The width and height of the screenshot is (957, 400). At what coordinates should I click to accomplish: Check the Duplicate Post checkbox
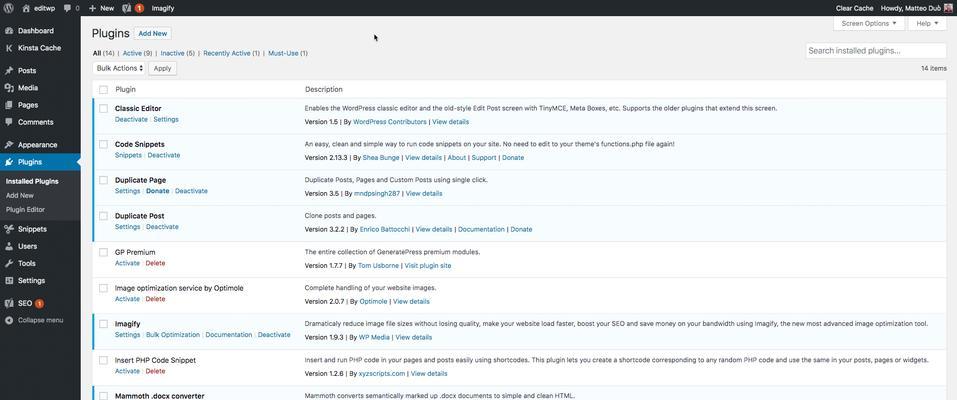click(103, 216)
